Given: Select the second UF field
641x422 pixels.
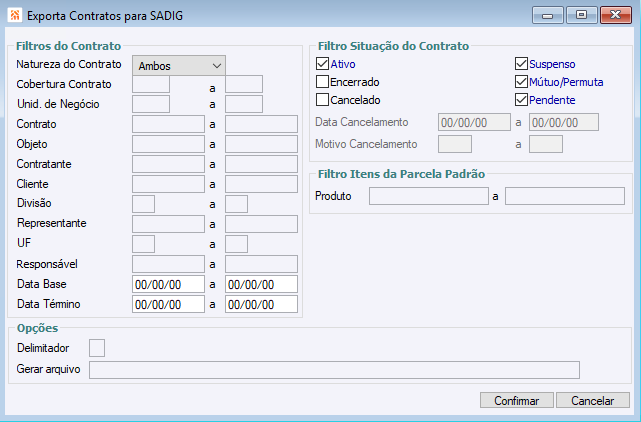Looking at the screenshot, I should point(236,244).
